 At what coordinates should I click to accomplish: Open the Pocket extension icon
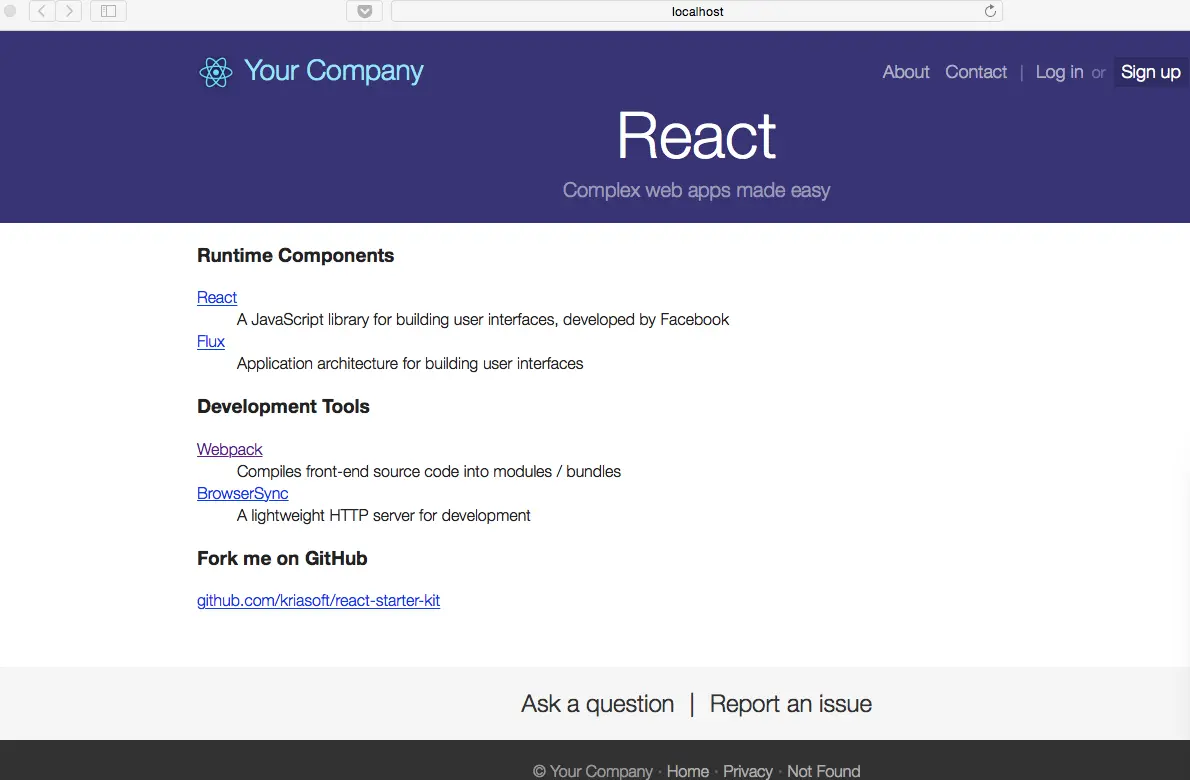coord(364,11)
